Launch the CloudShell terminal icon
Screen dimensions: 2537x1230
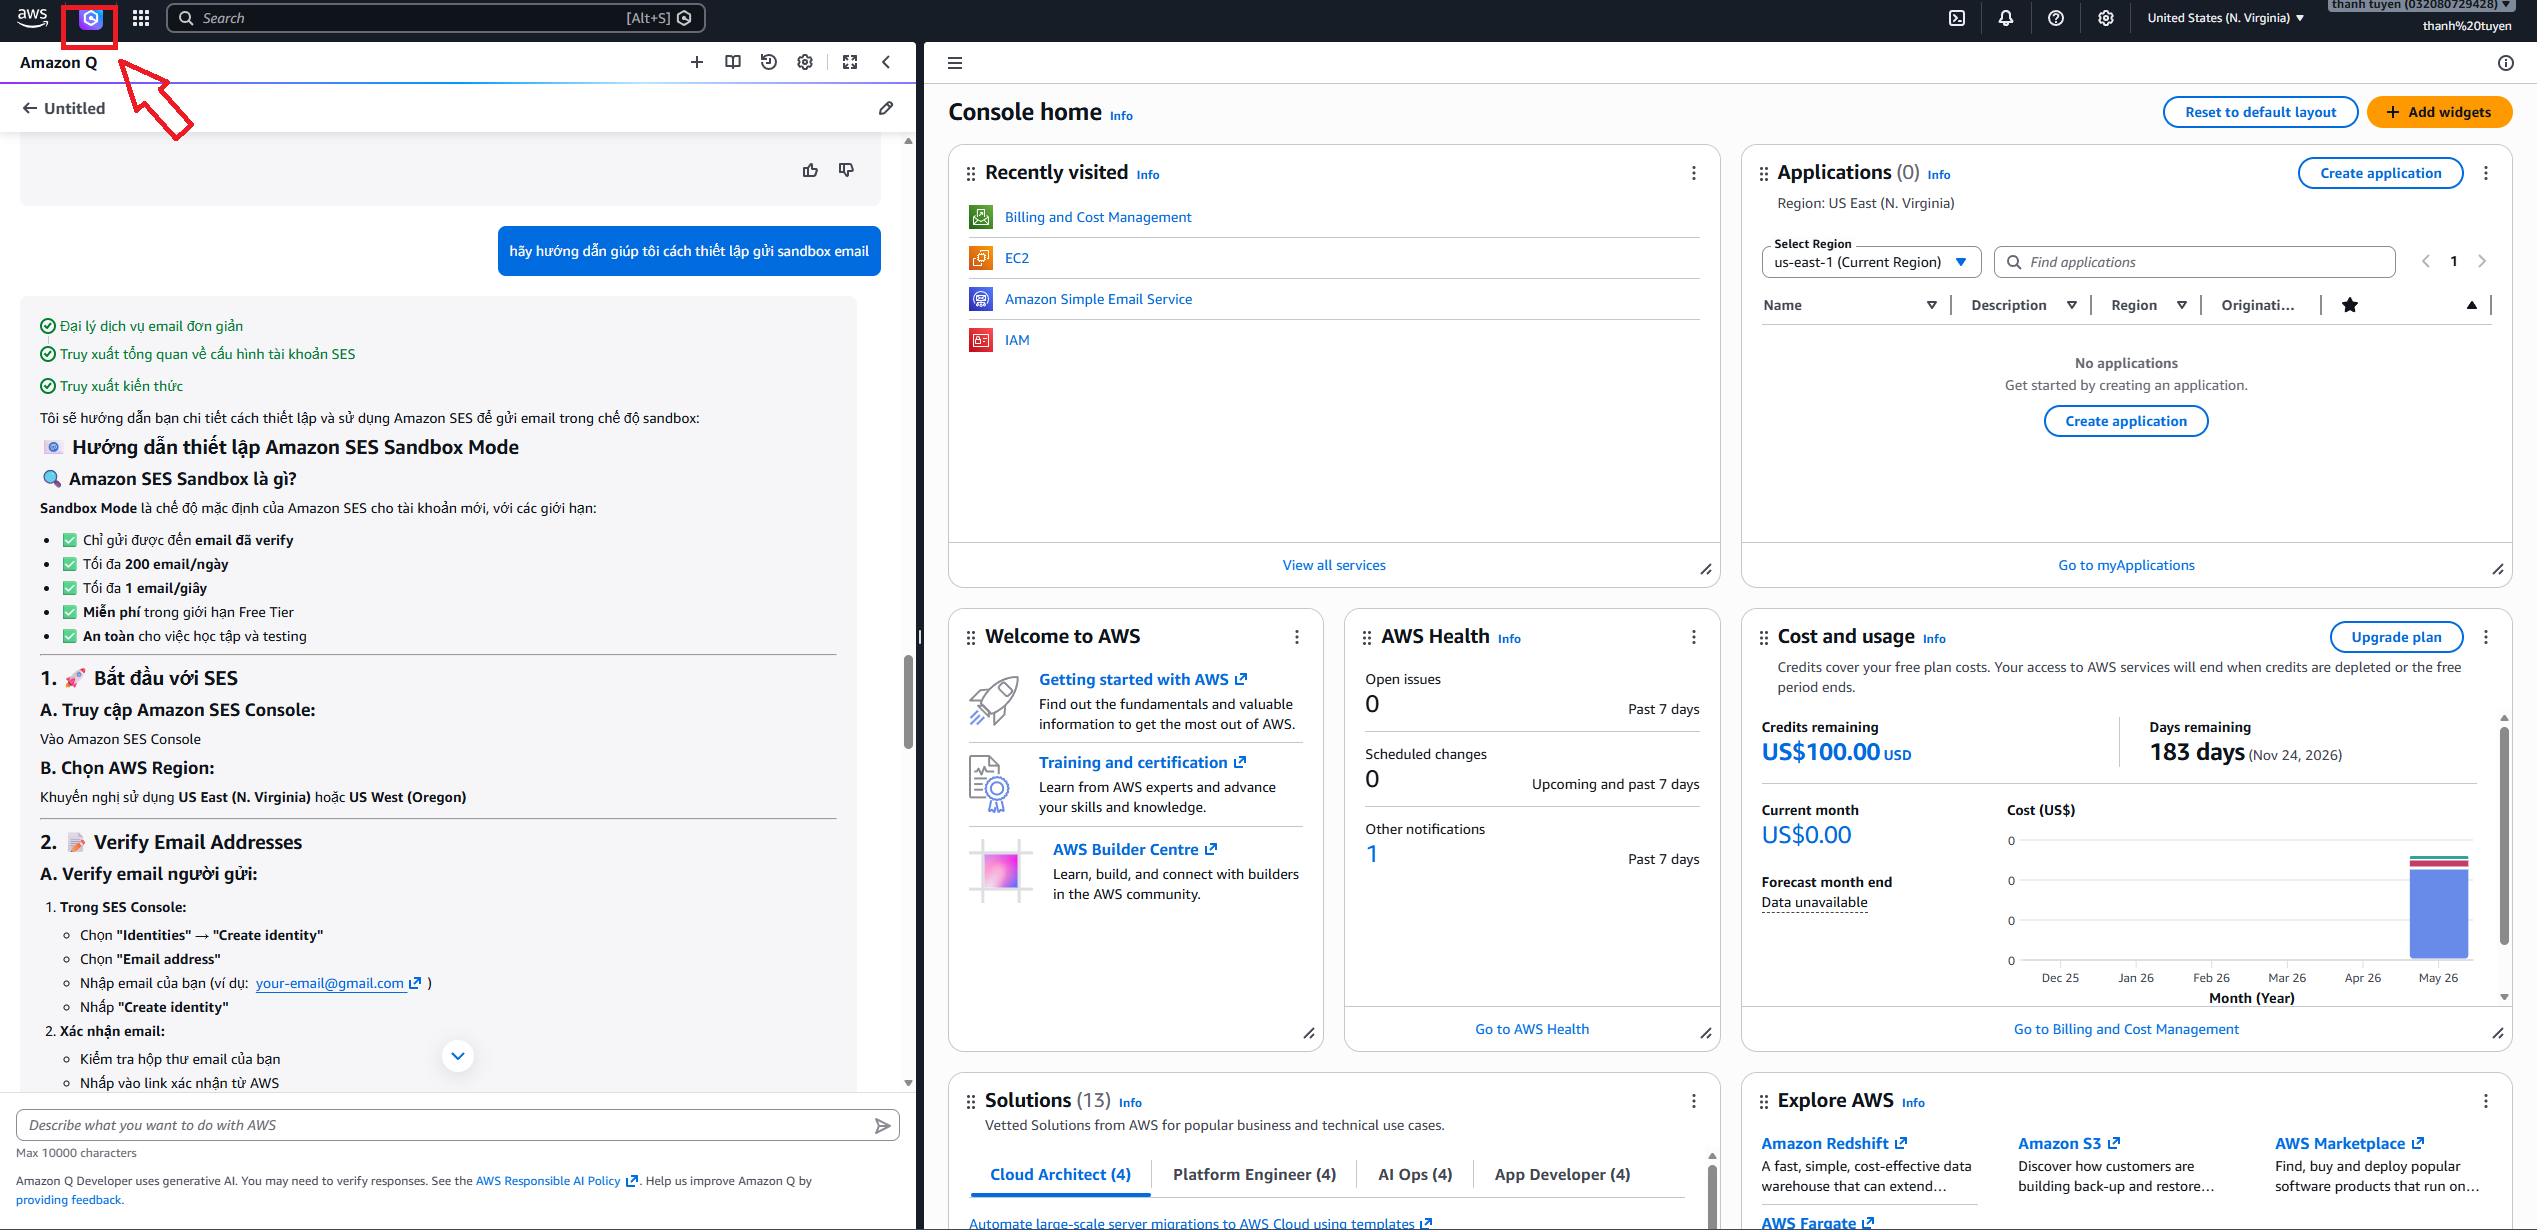pyautogui.click(x=1957, y=18)
